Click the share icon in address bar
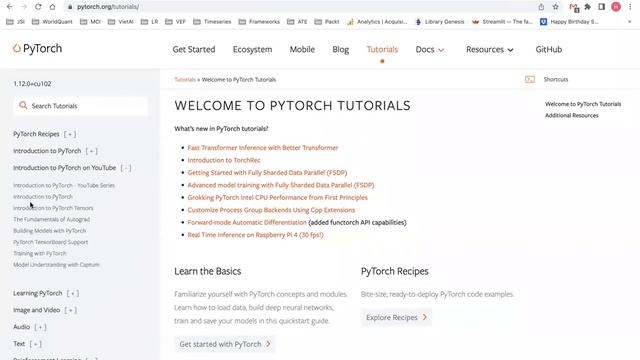 541,7
